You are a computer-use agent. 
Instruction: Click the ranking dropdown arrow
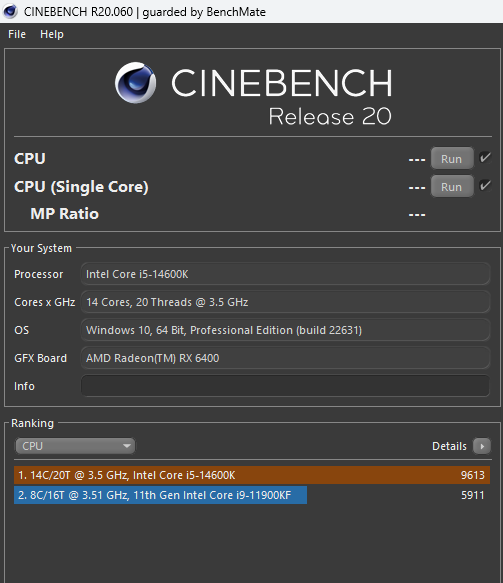pyautogui.click(x=127, y=446)
